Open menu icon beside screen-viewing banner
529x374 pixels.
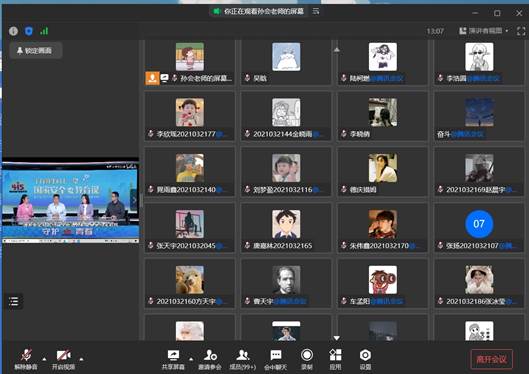[x=316, y=11]
